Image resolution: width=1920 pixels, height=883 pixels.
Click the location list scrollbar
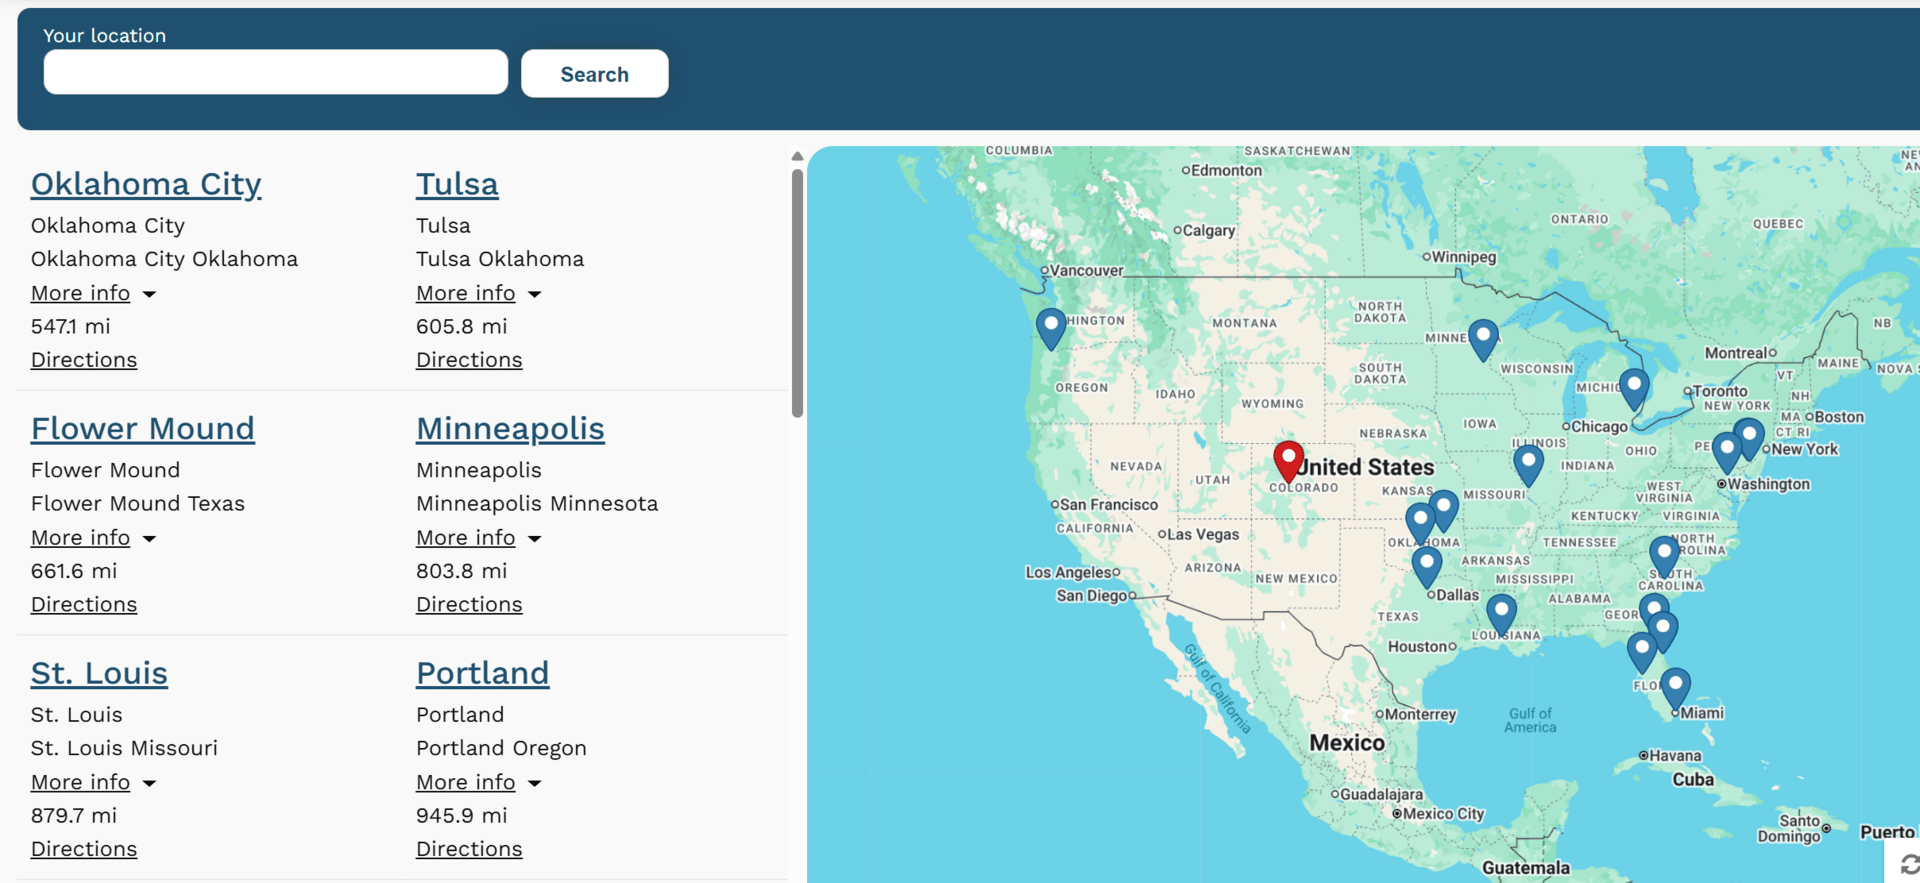797,292
